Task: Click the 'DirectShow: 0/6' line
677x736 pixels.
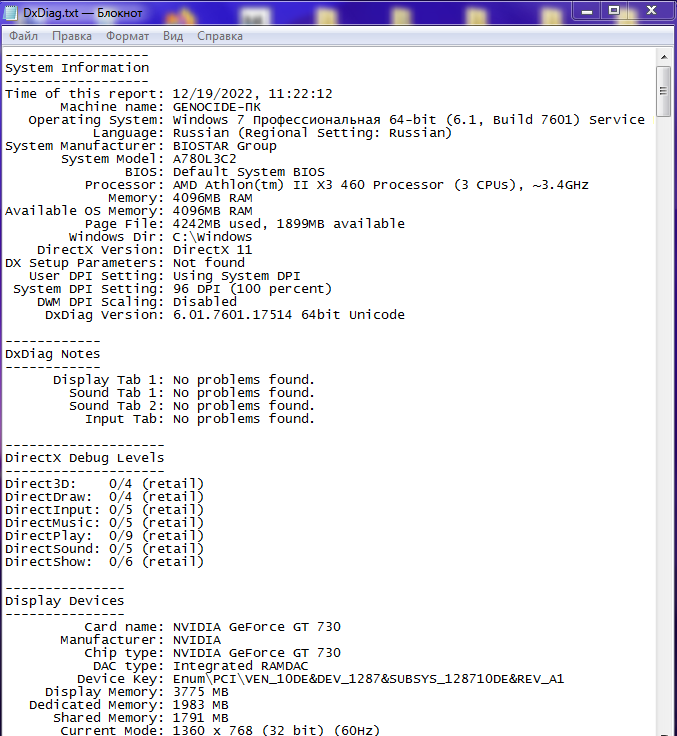Action: pyautogui.click(x=104, y=562)
